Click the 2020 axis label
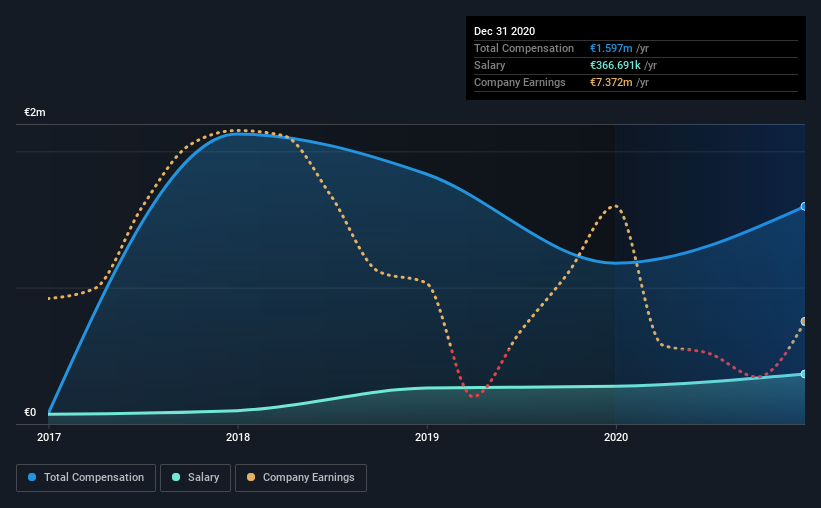Image resolution: width=821 pixels, height=508 pixels. pos(616,437)
